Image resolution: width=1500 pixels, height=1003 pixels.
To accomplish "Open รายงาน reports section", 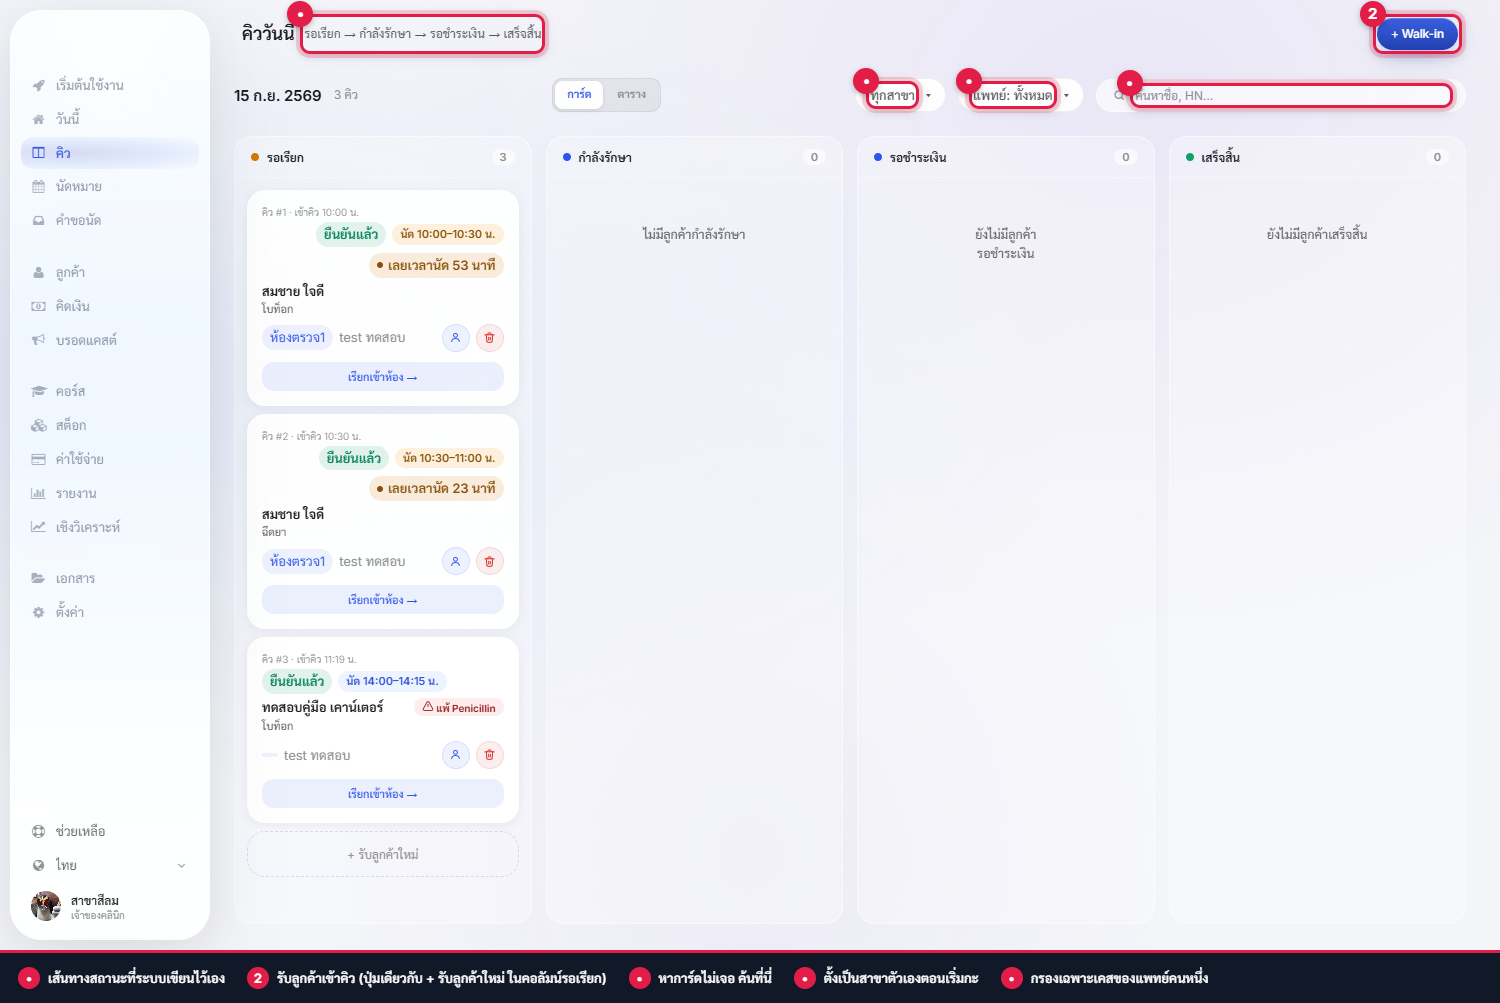I will (110, 494).
